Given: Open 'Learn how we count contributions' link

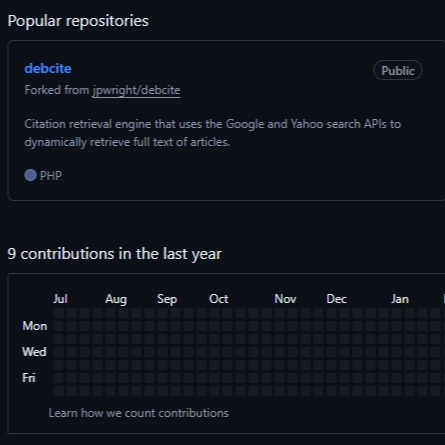Looking at the screenshot, I should point(139,413).
